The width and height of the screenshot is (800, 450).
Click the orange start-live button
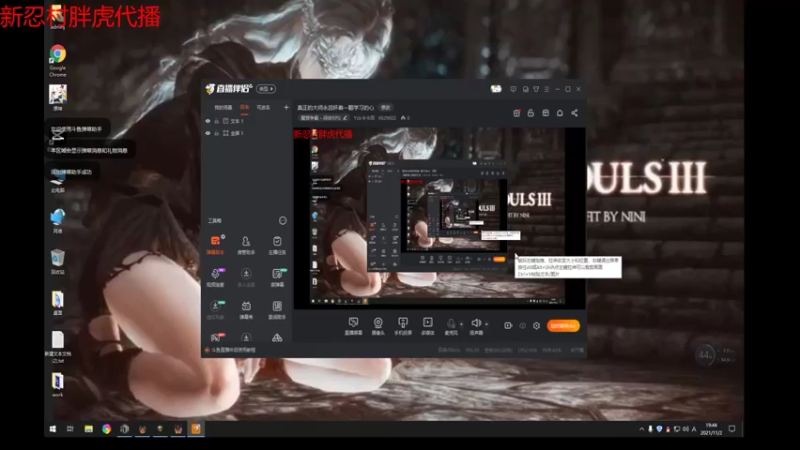click(x=563, y=326)
